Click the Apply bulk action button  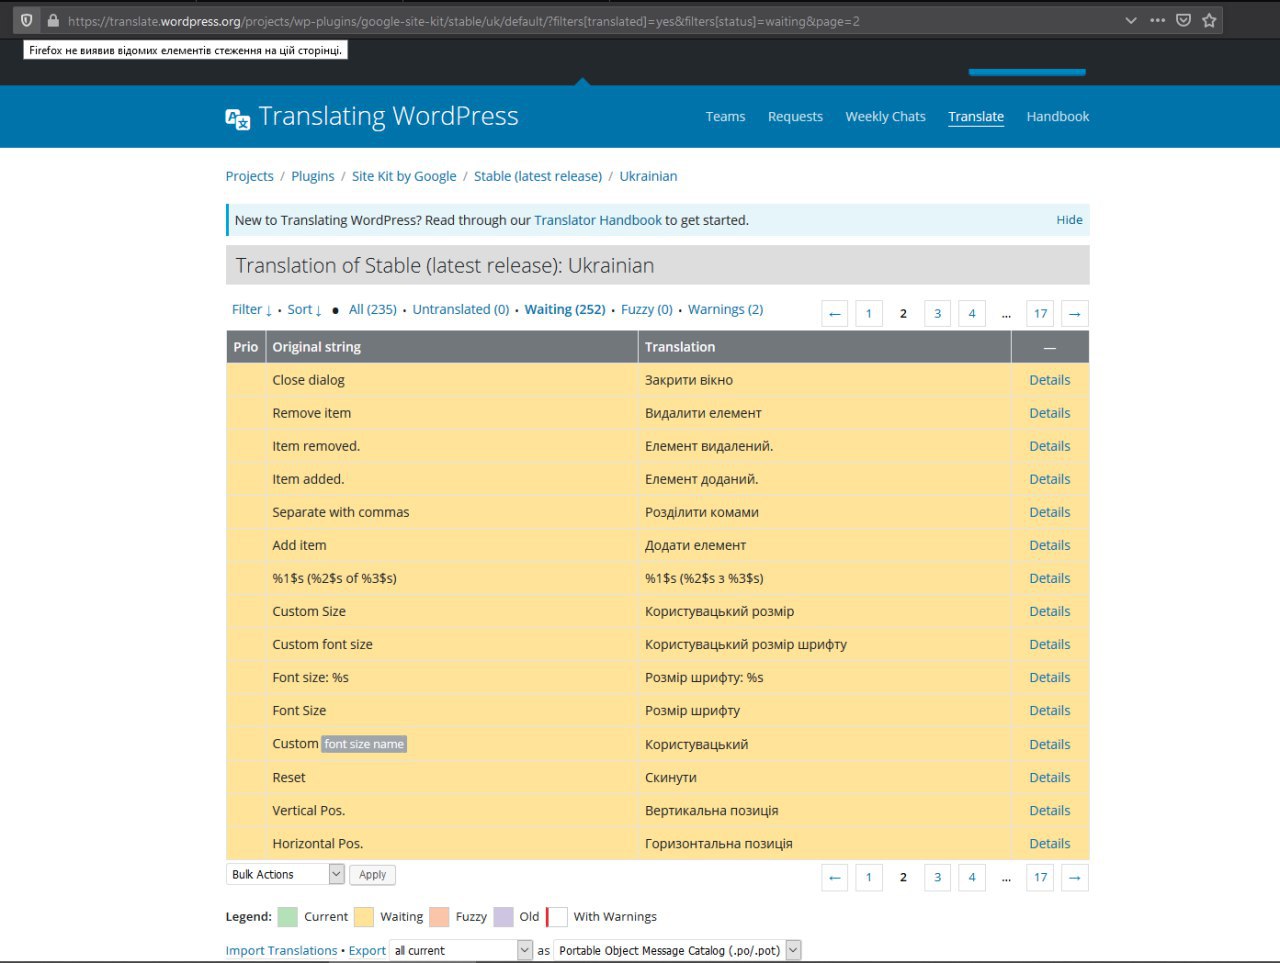click(372, 875)
